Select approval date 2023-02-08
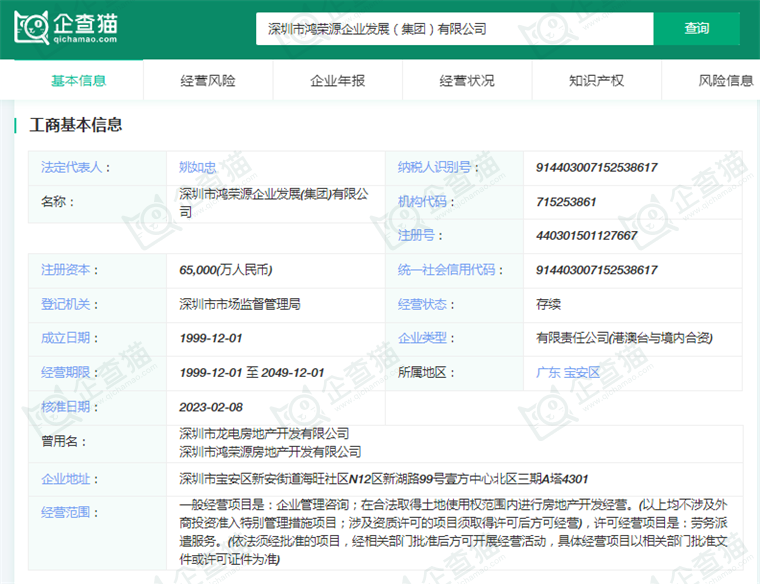760x584 pixels. [210, 407]
